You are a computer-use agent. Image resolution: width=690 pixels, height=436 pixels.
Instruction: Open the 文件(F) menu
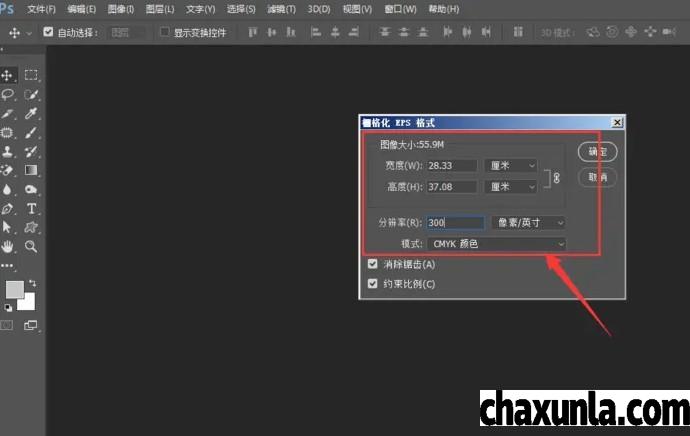[x=41, y=9]
